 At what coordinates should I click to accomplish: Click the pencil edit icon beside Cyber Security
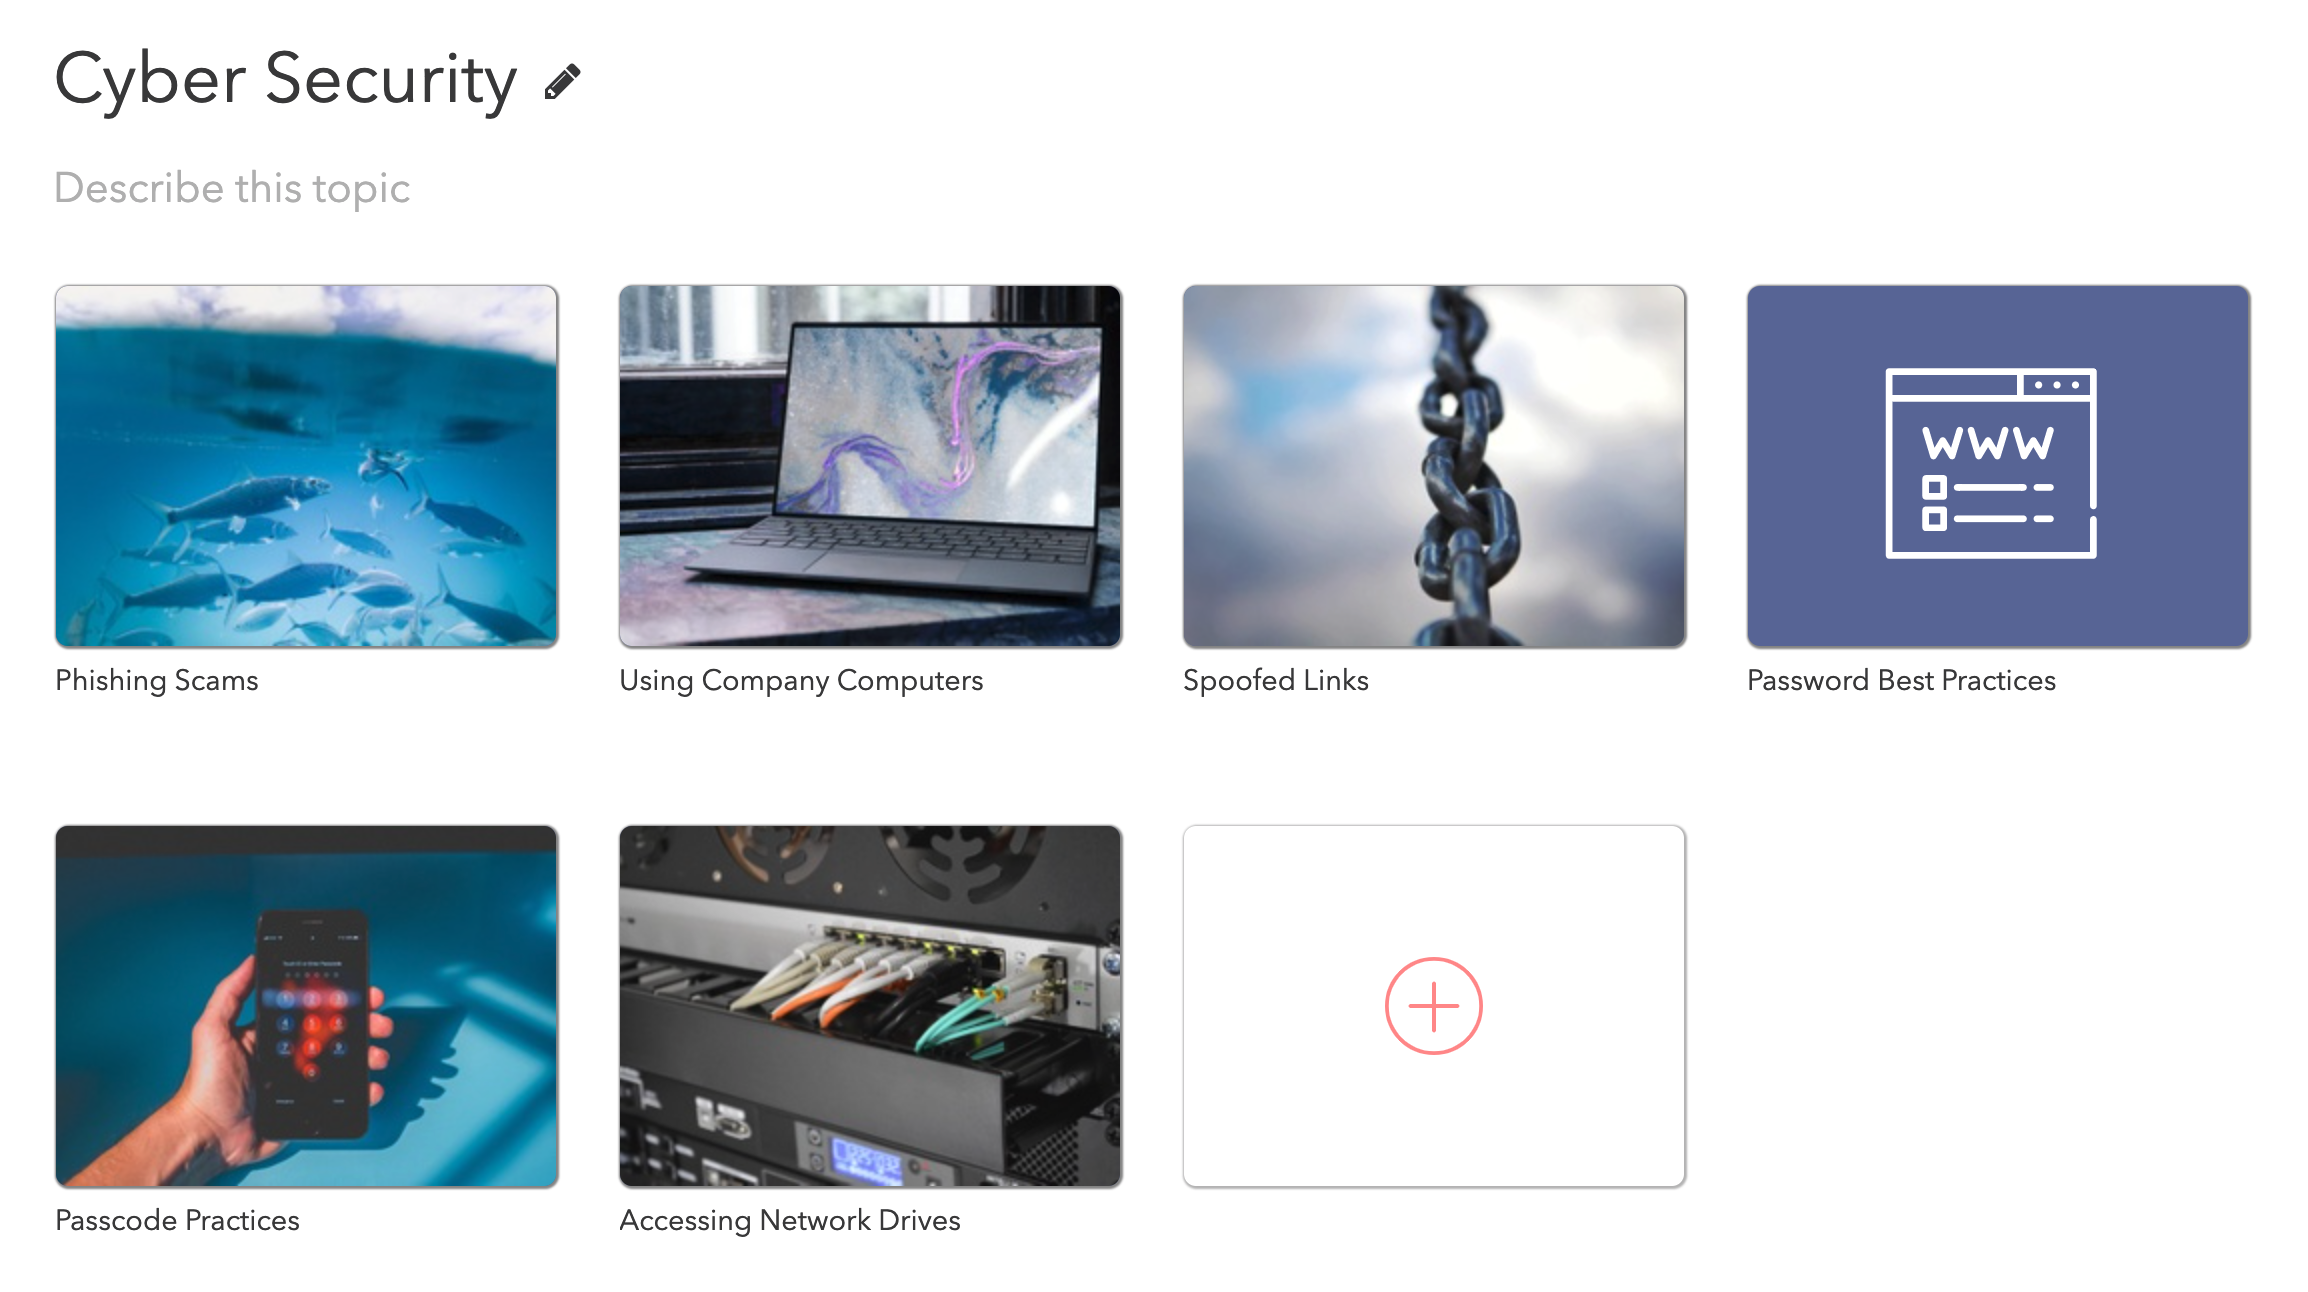tap(562, 82)
